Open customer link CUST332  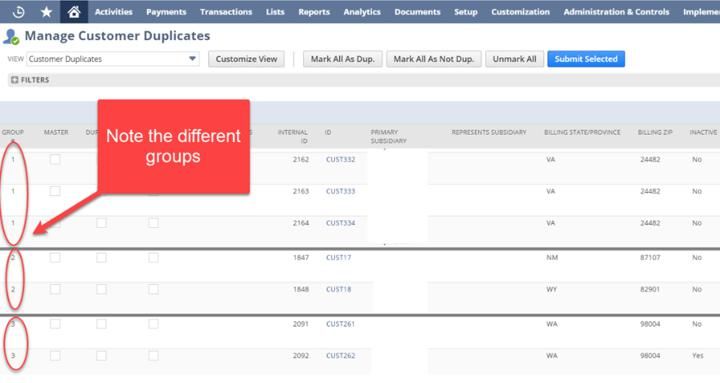pos(340,159)
